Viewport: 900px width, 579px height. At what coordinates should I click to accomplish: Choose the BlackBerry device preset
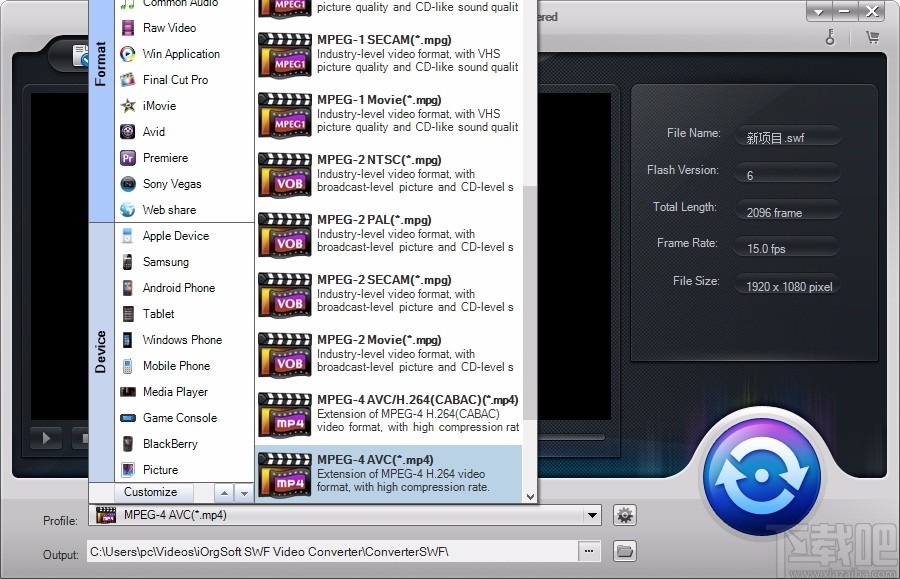pyautogui.click(x=176, y=444)
